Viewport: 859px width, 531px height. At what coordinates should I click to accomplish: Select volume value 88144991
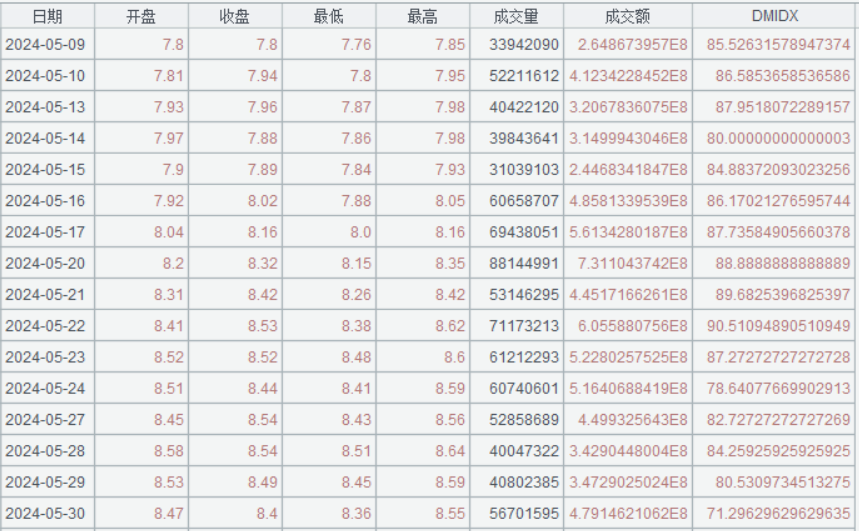(x=524, y=263)
